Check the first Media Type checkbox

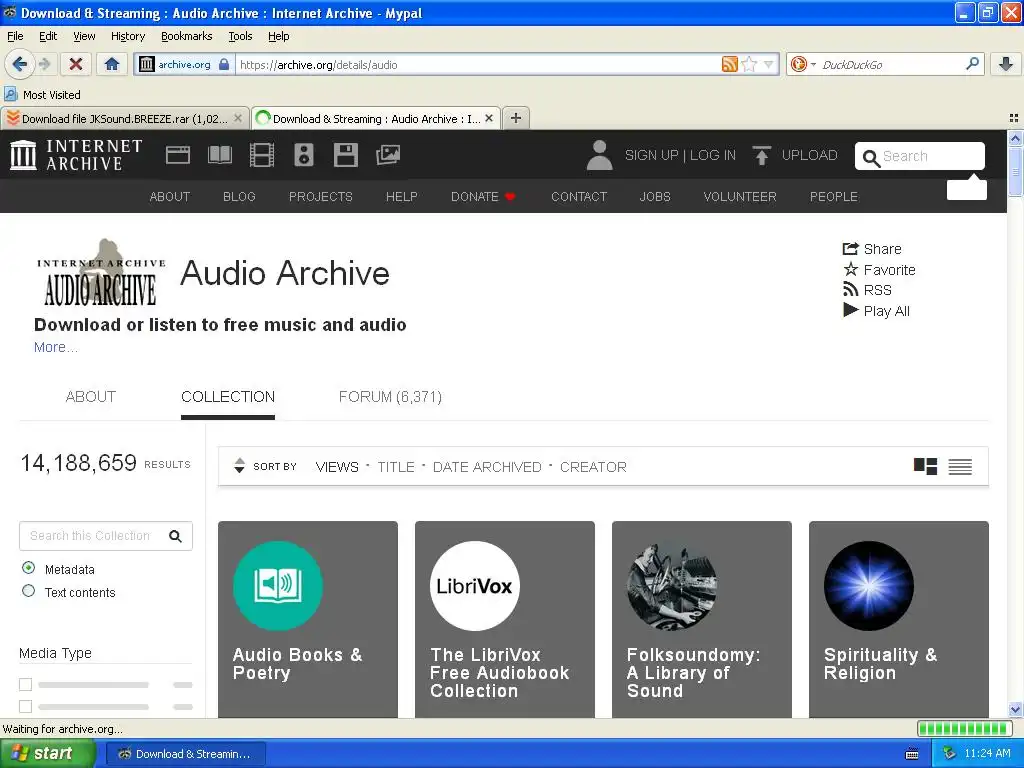25,684
